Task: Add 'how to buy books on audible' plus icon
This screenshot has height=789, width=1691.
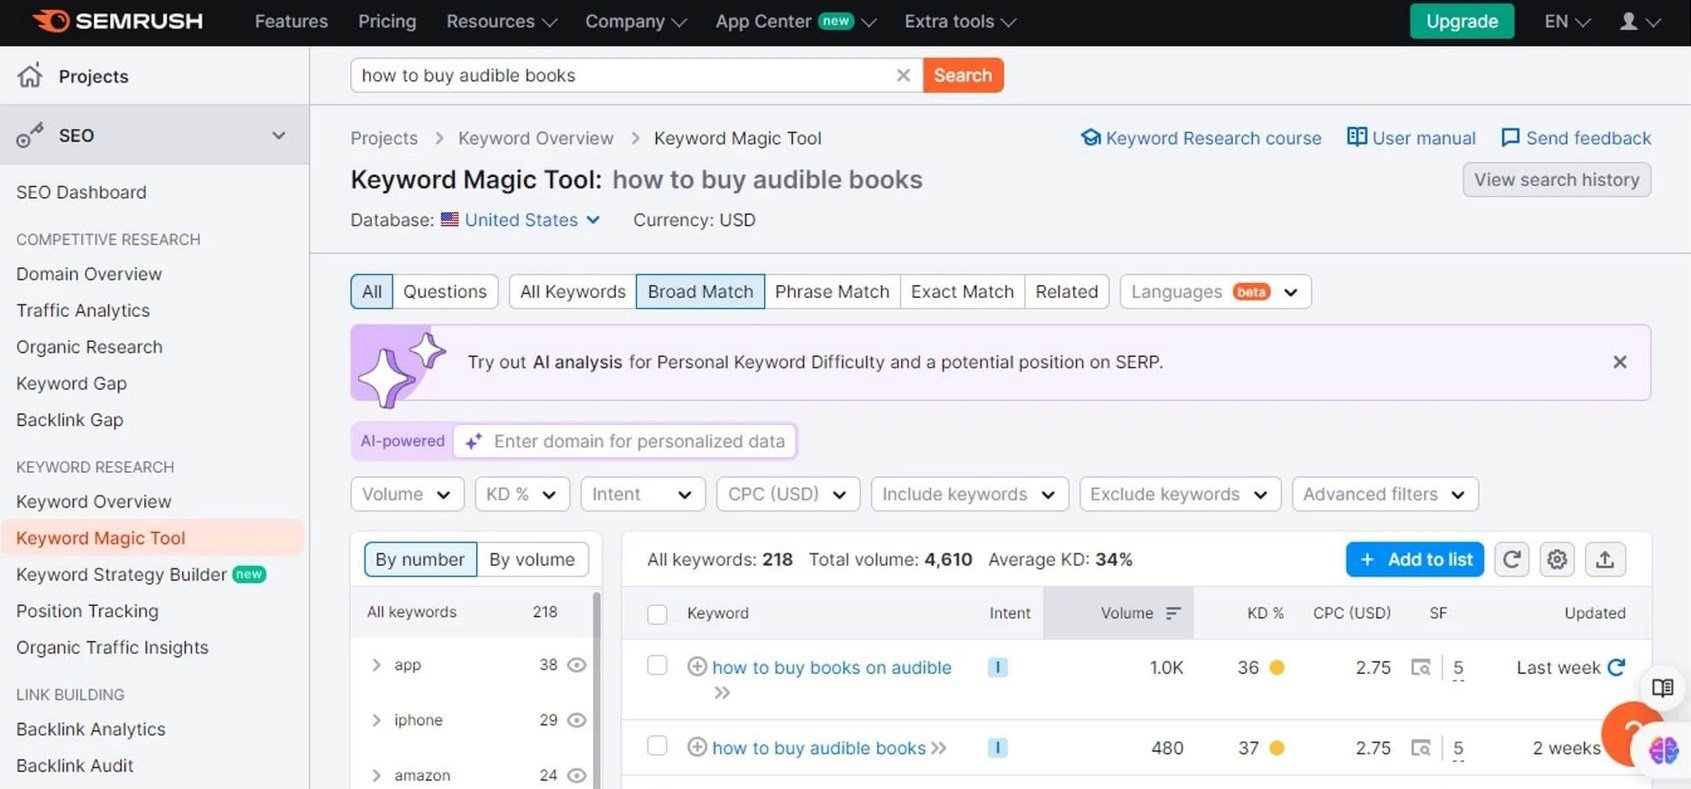Action: point(697,667)
